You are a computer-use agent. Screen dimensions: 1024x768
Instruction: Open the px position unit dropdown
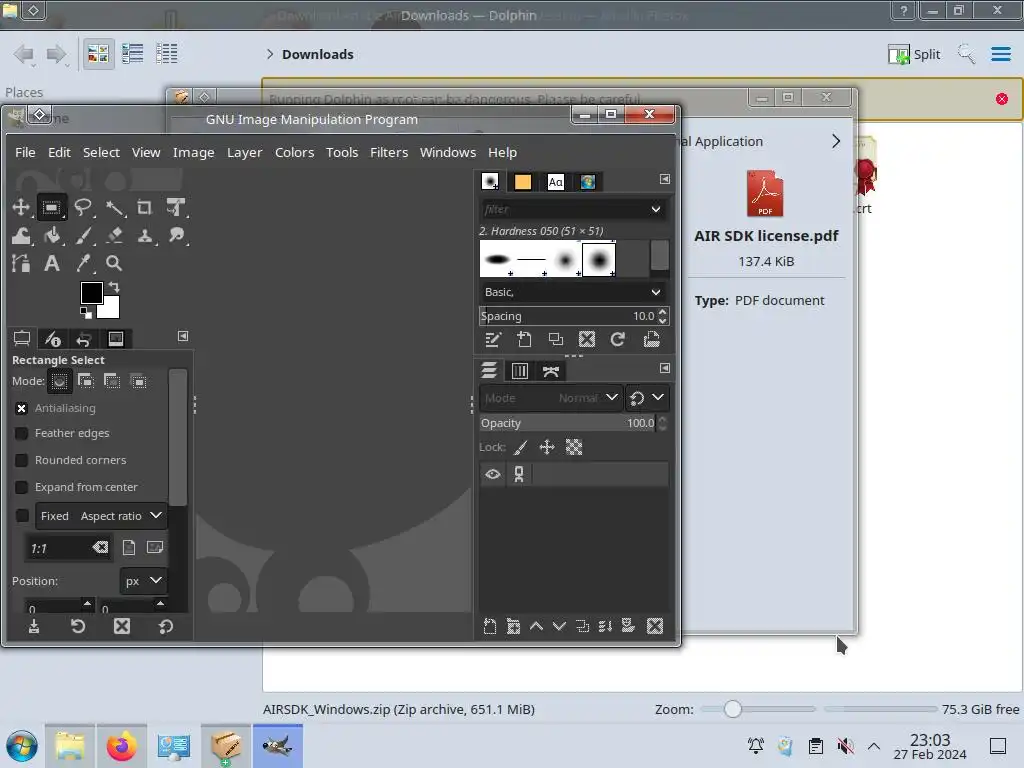tap(142, 581)
